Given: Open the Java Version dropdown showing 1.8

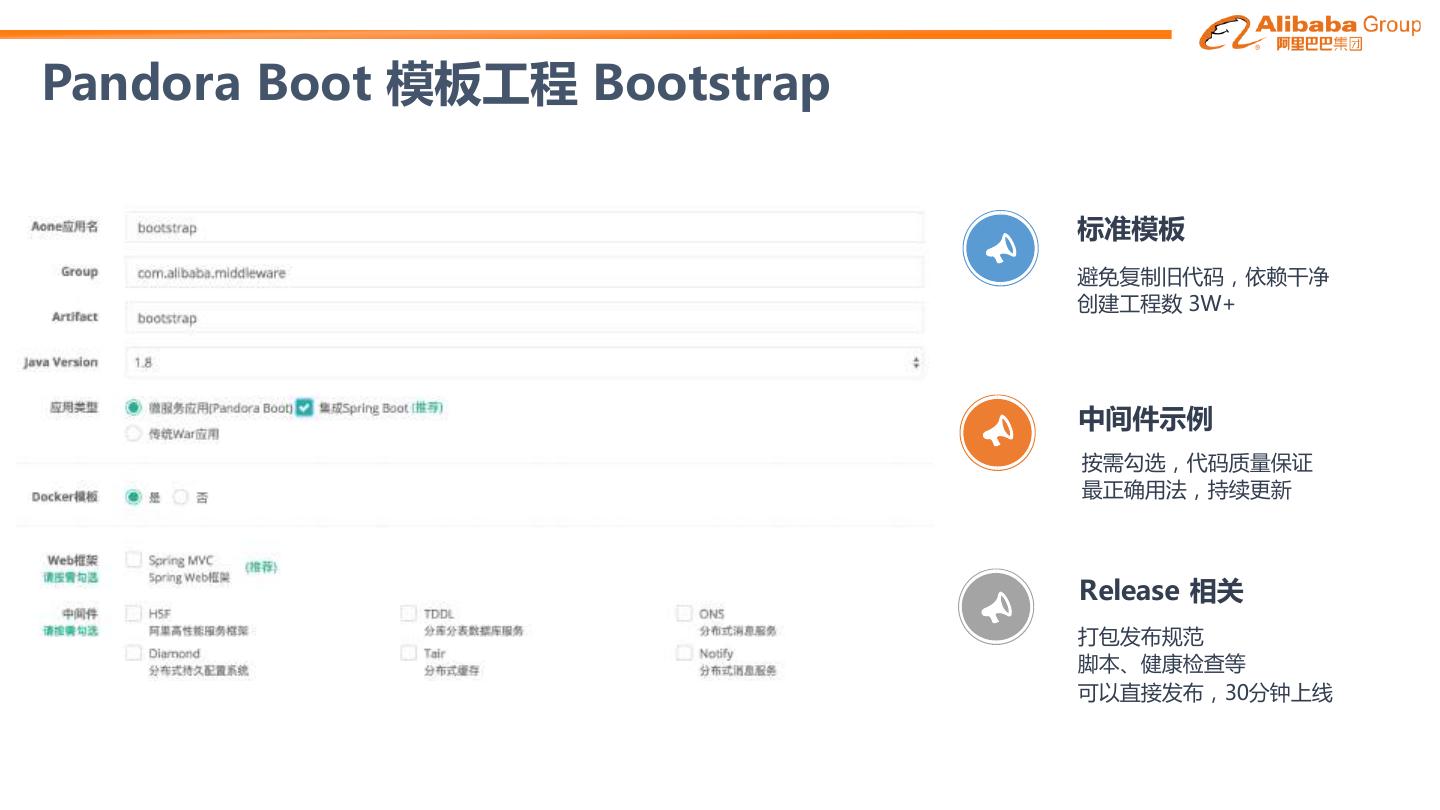Looking at the screenshot, I should pyautogui.click(x=525, y=363).
